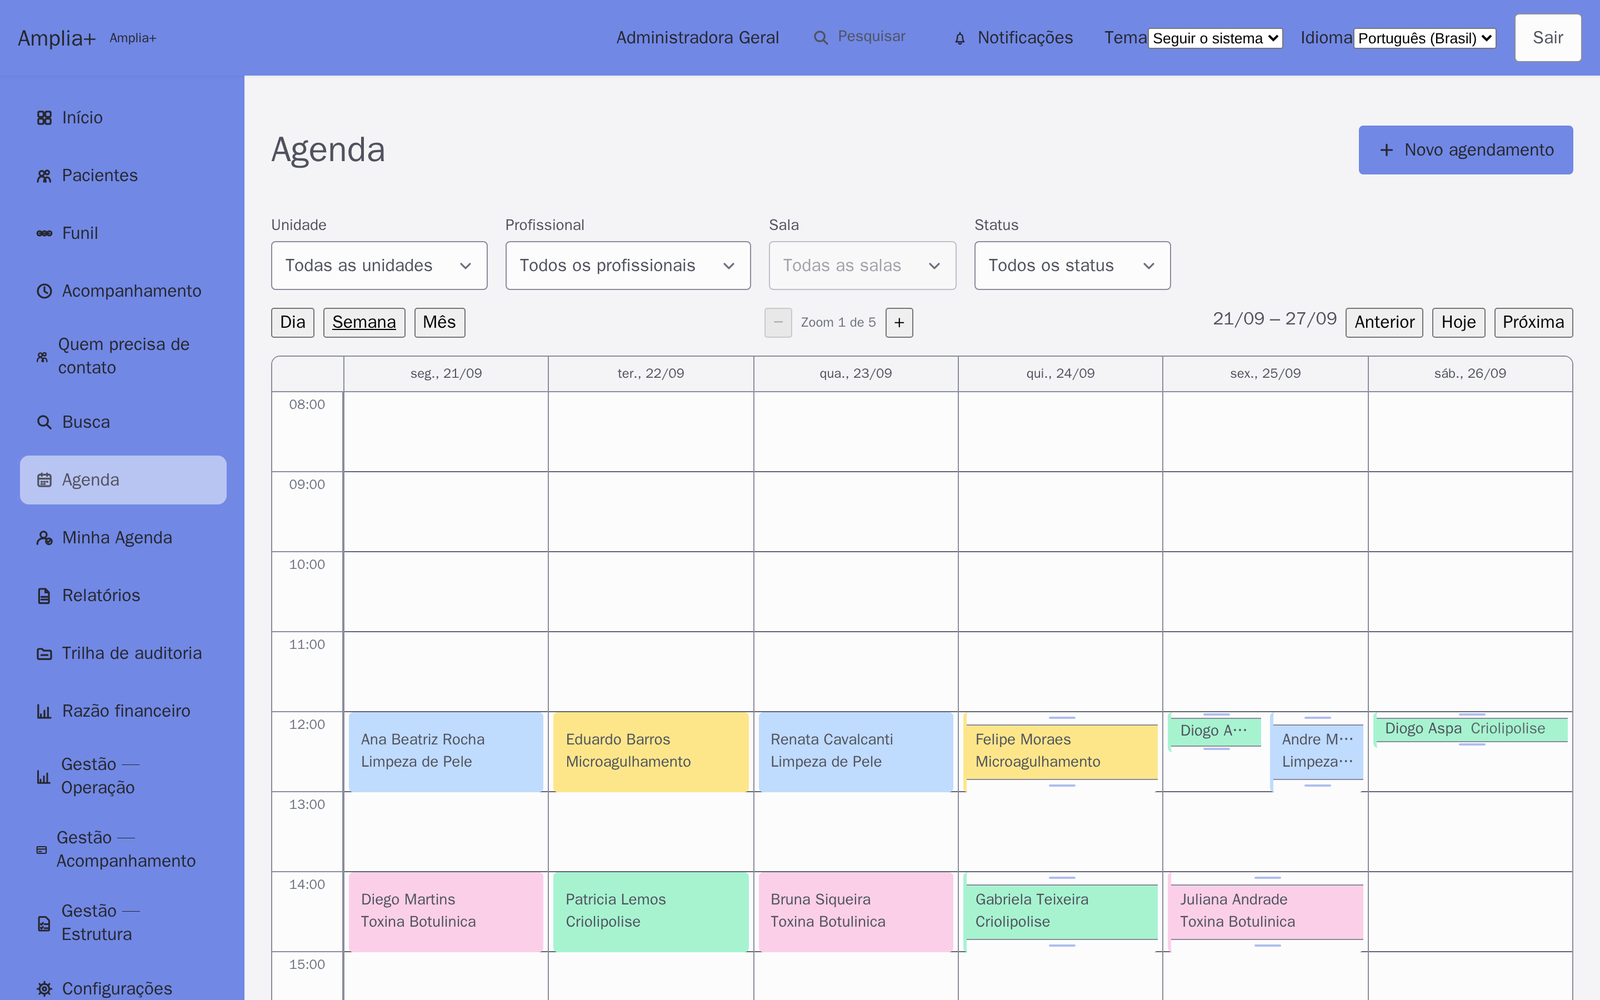
Task: Increase calendar zoom with plus button
Action: point(899,322)
